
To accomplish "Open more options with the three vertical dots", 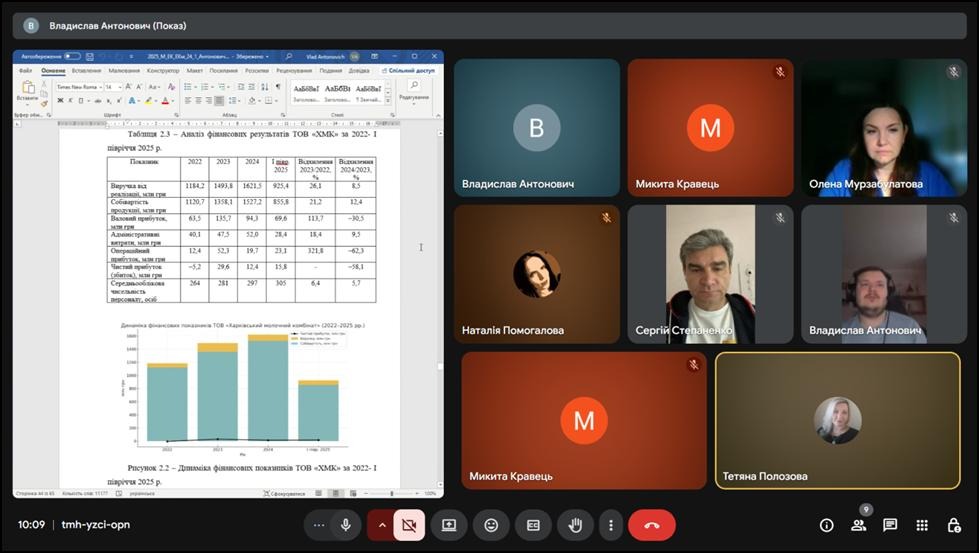I will 610,525.
